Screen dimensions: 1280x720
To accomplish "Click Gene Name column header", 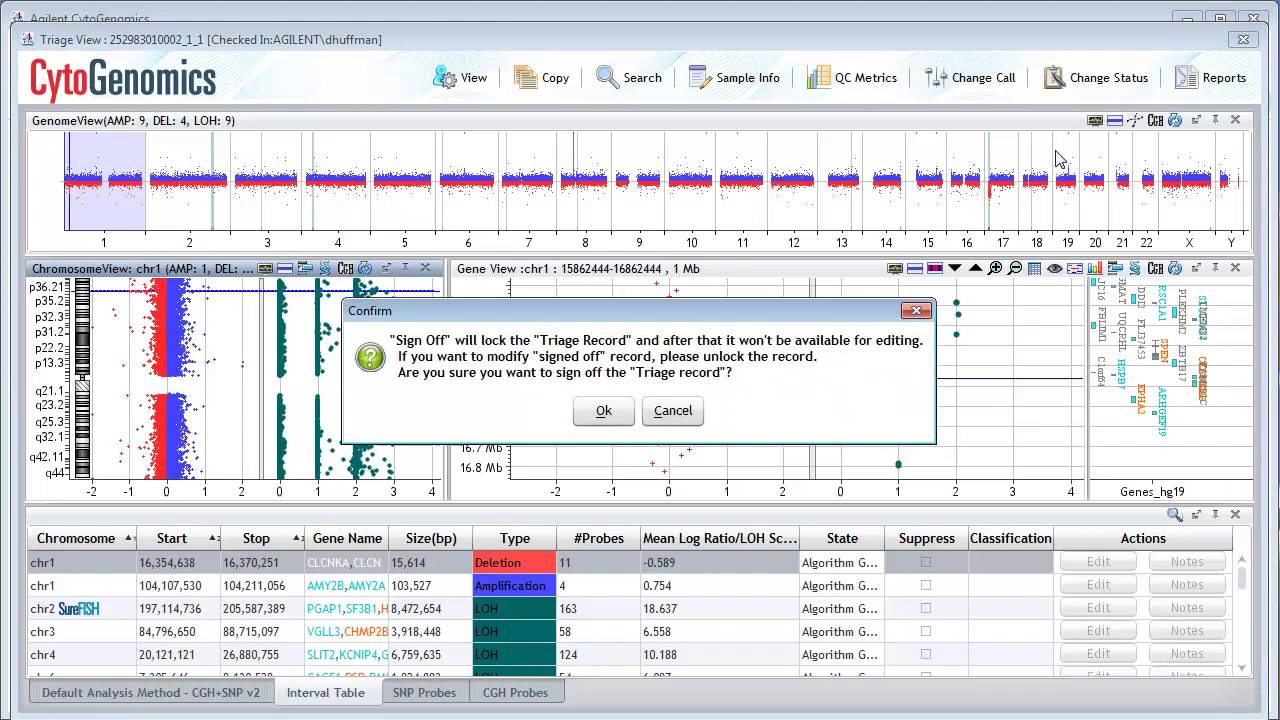I will (347, 538).
